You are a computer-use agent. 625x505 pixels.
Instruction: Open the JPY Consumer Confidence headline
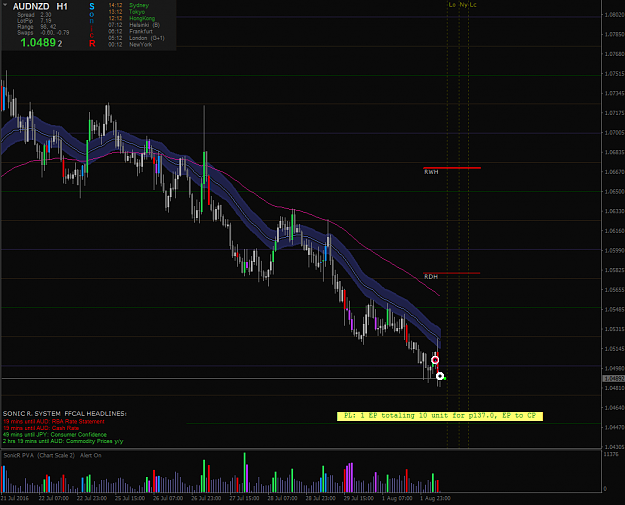click(x=55, y=434)
